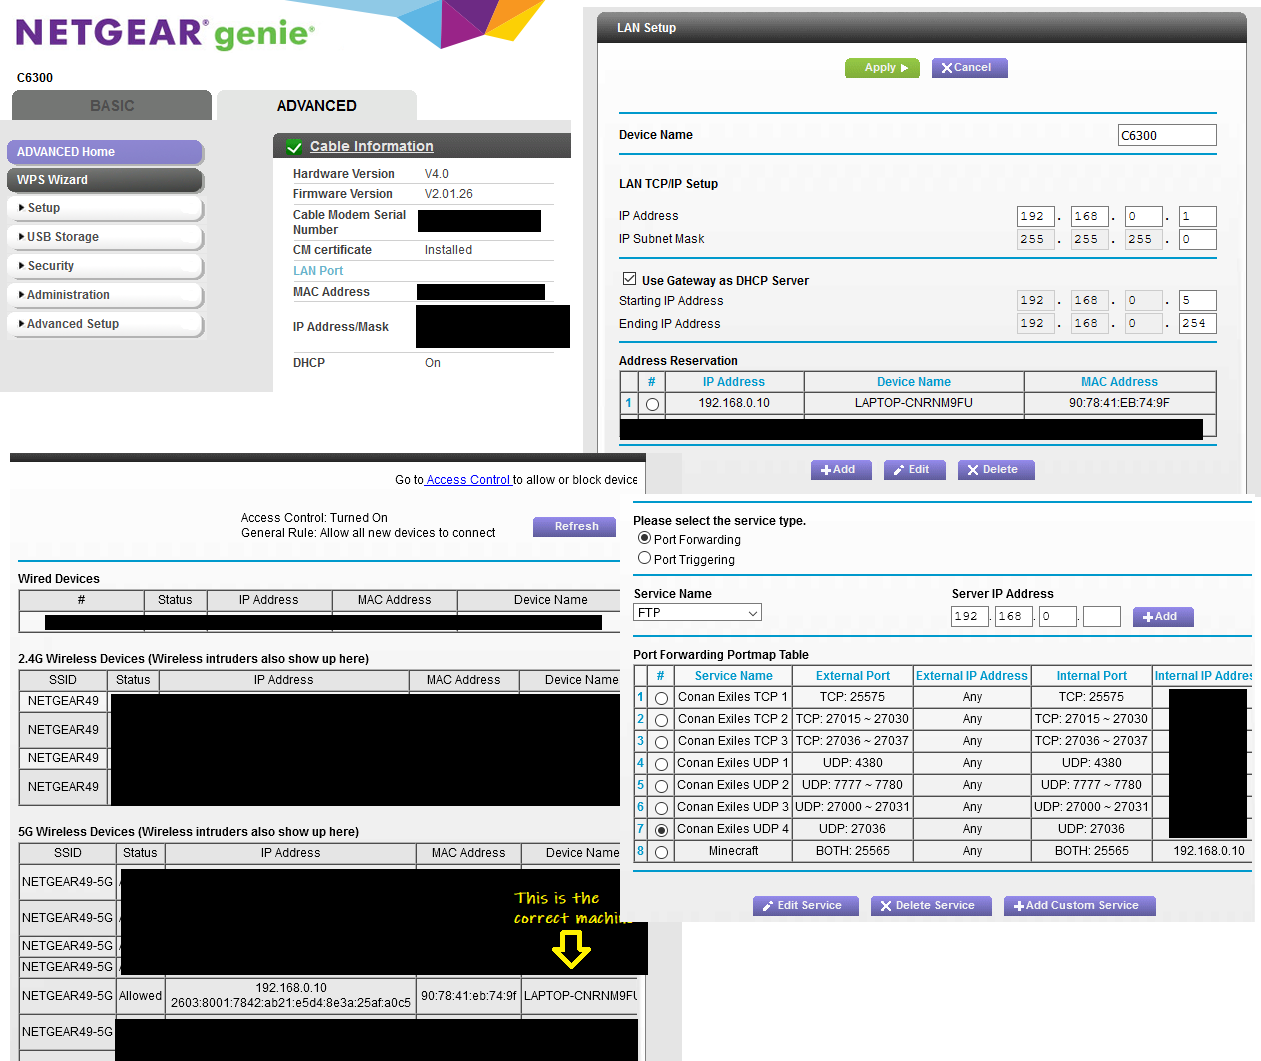Click Edit Service with pencil icon

click(x=802, y=906)
